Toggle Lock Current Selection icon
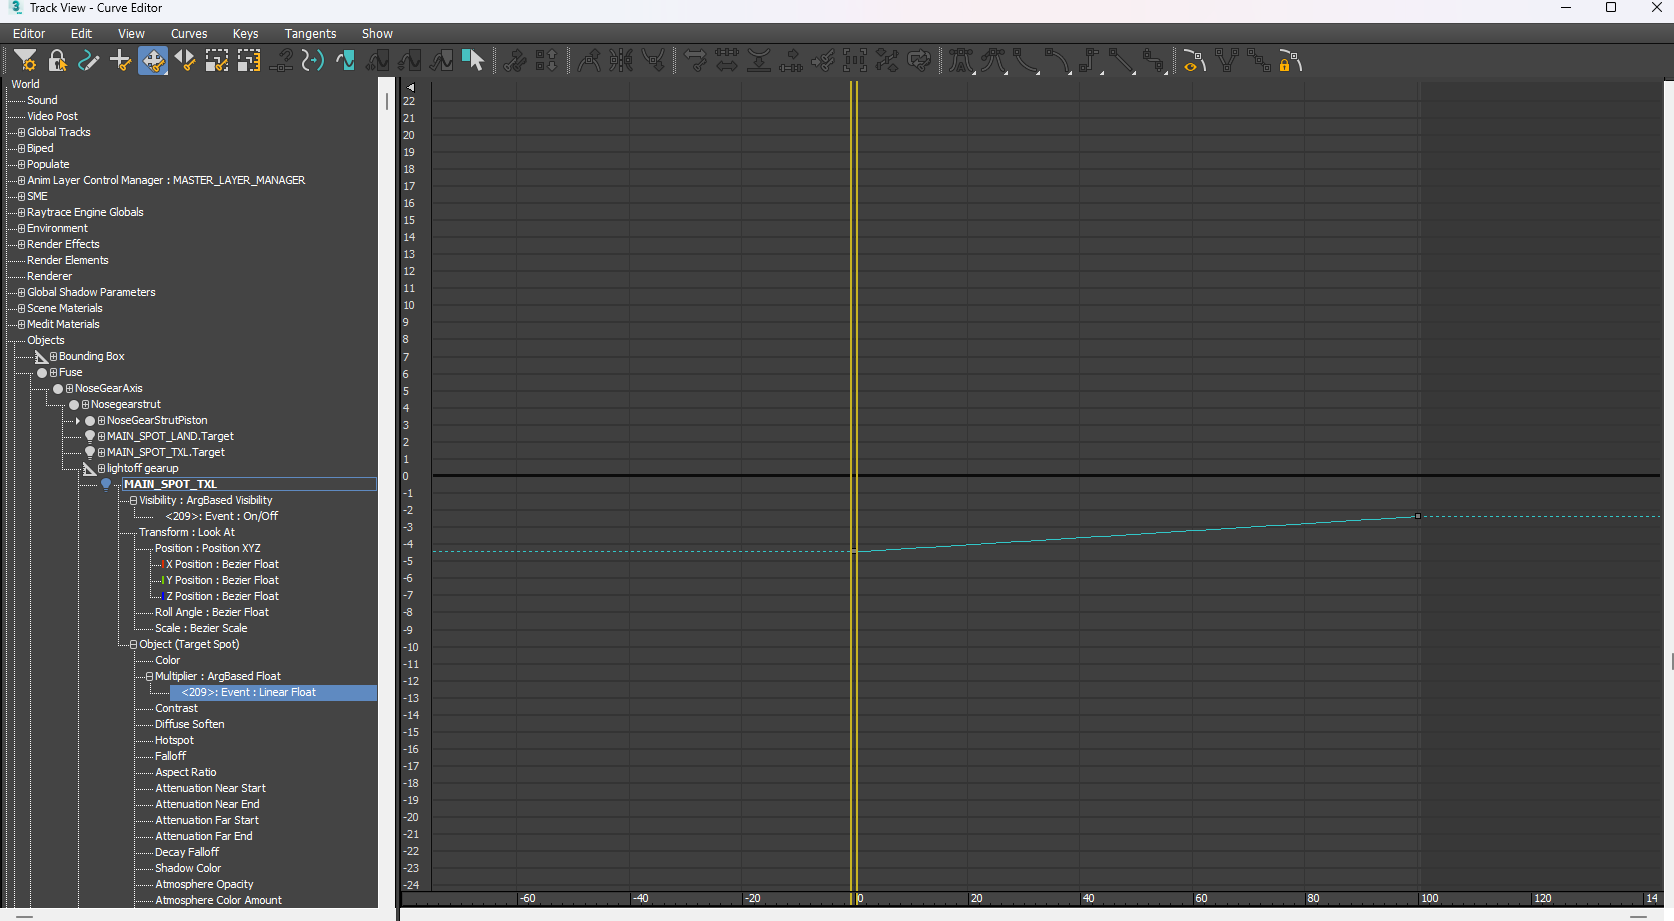1674x921 pixels. click(57, 61)
